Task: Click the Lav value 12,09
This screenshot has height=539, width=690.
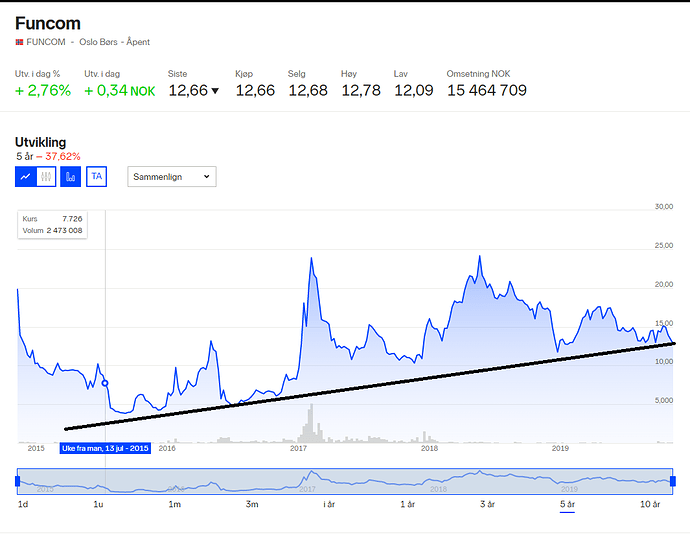Action: click(414, 91)
